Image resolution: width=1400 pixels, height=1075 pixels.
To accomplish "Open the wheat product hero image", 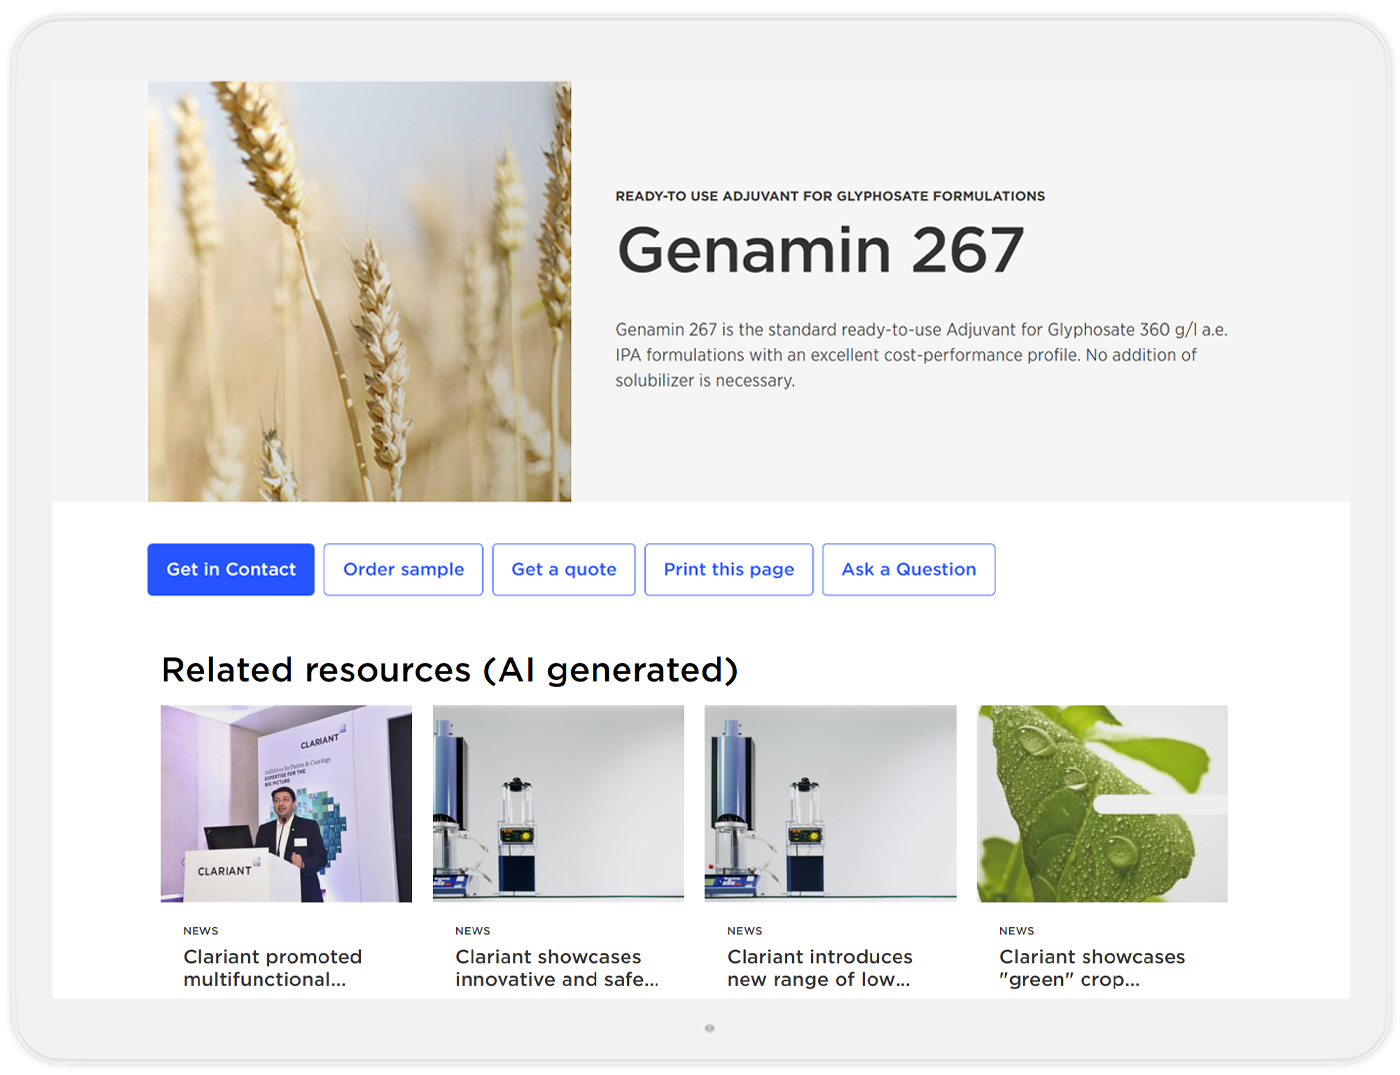I will (x=360, y=291).
